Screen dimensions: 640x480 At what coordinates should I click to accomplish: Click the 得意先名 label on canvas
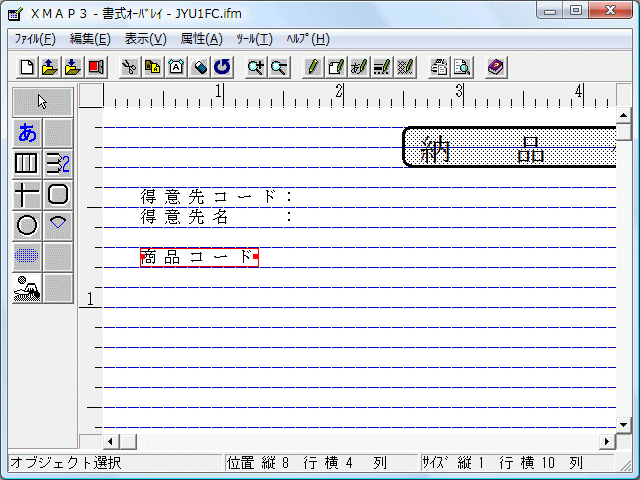pyautogui.click(x=184, y=217)
